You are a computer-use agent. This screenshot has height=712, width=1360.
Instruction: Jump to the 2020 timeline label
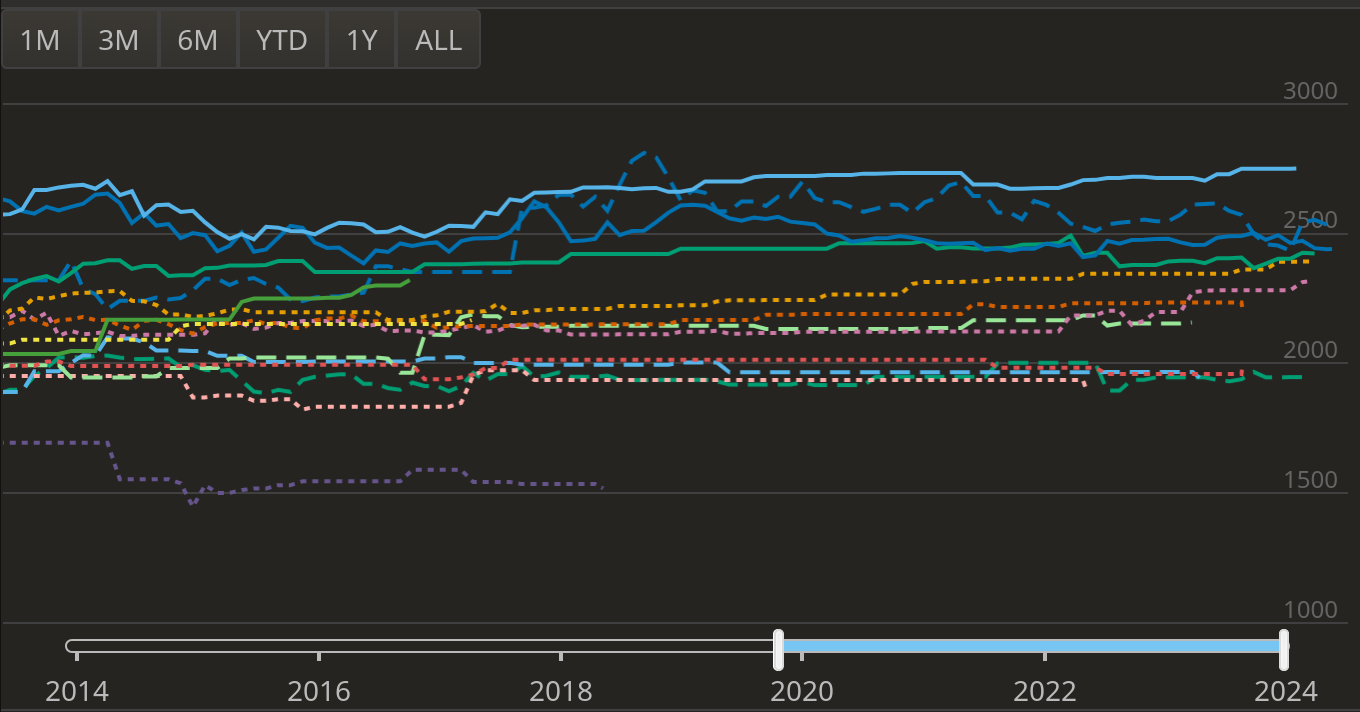pyautogui.click(x=803, y=691)
